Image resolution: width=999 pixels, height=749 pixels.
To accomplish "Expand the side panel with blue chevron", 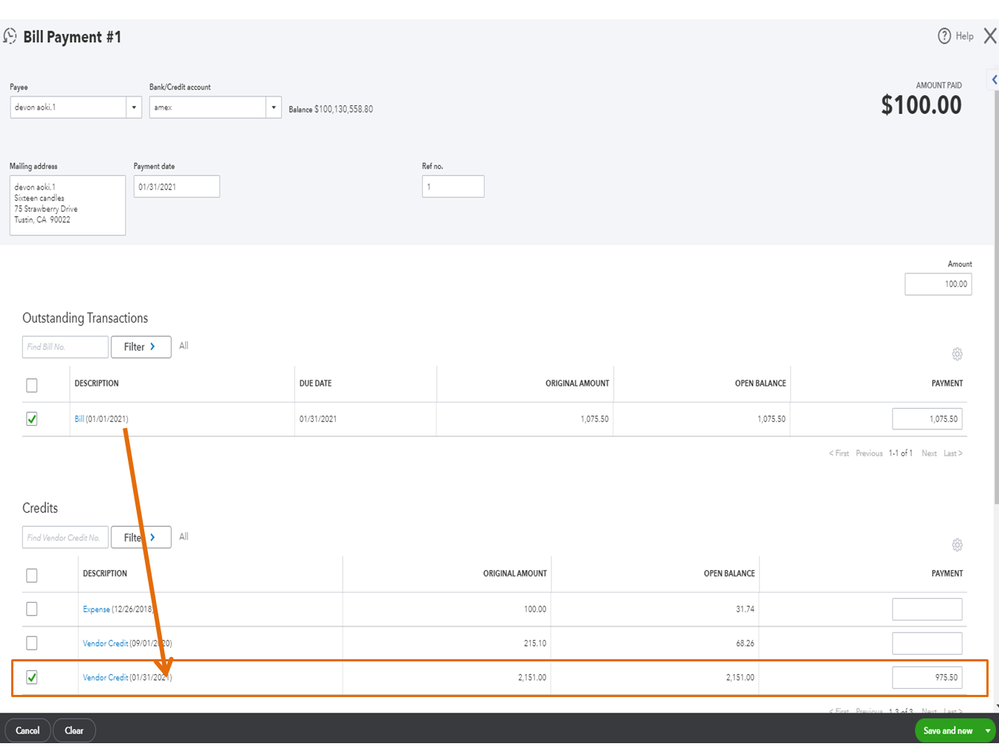I will 993,80.
